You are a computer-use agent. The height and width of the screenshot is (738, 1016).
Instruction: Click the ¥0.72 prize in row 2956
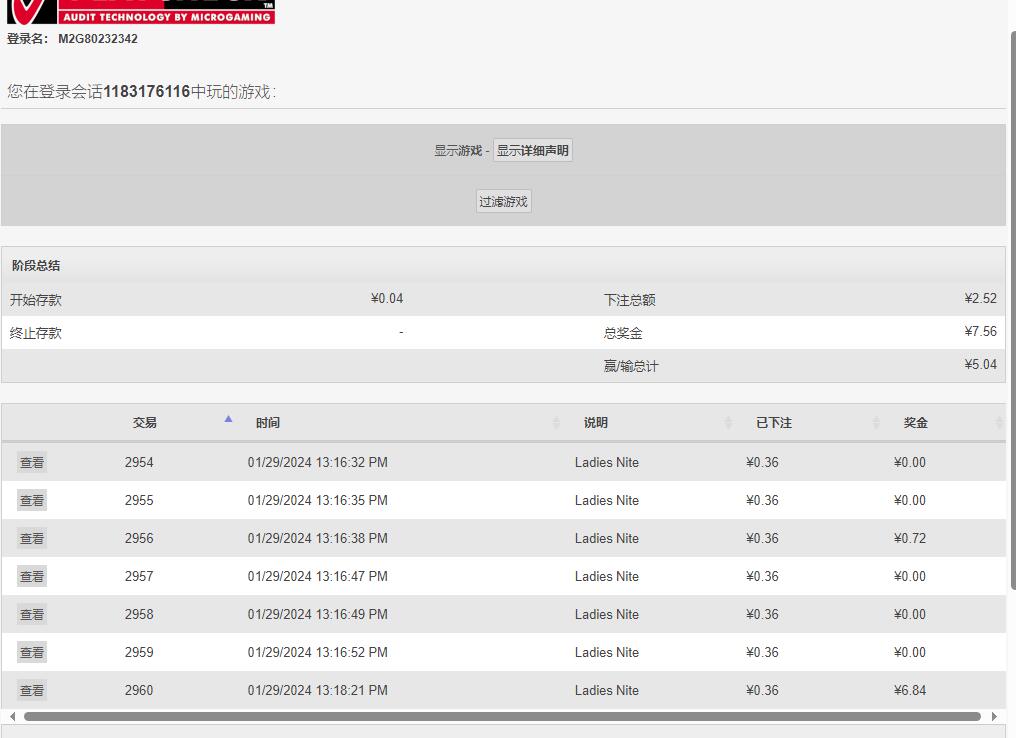click(910, 538)
